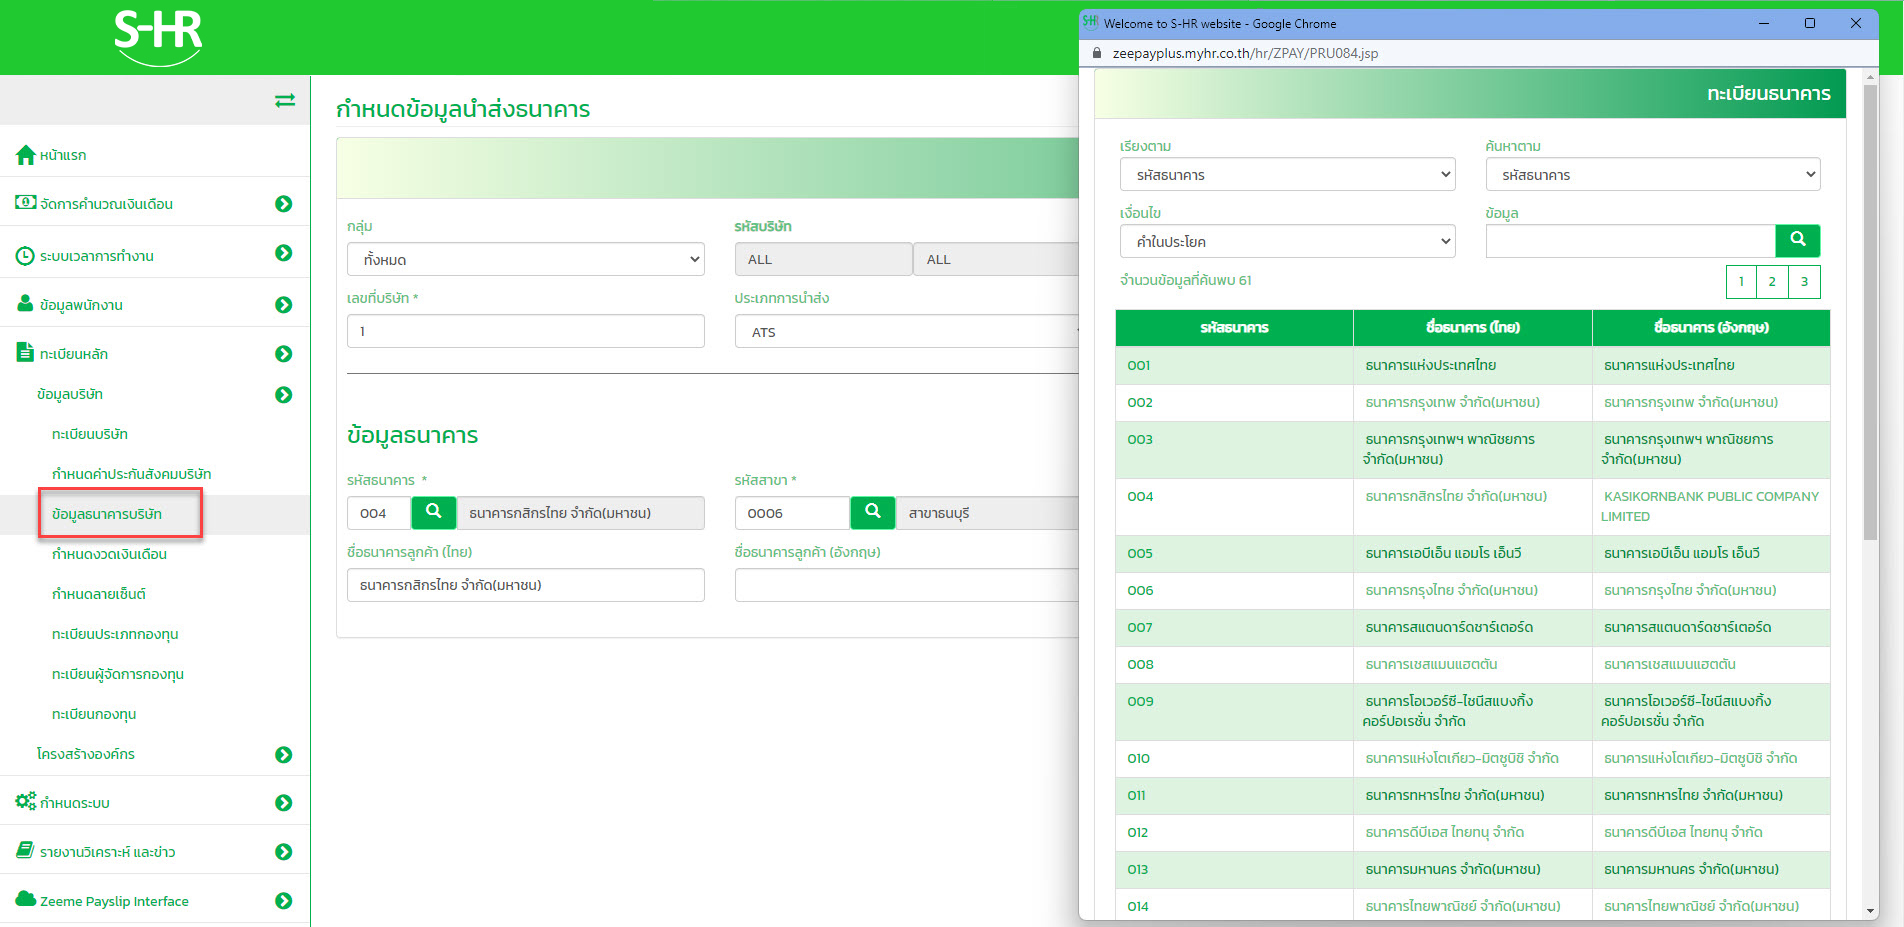The image size is (1904, 927).
Task: Expand the กำหนดระบบ menu chevron
Action: [284, 801]
